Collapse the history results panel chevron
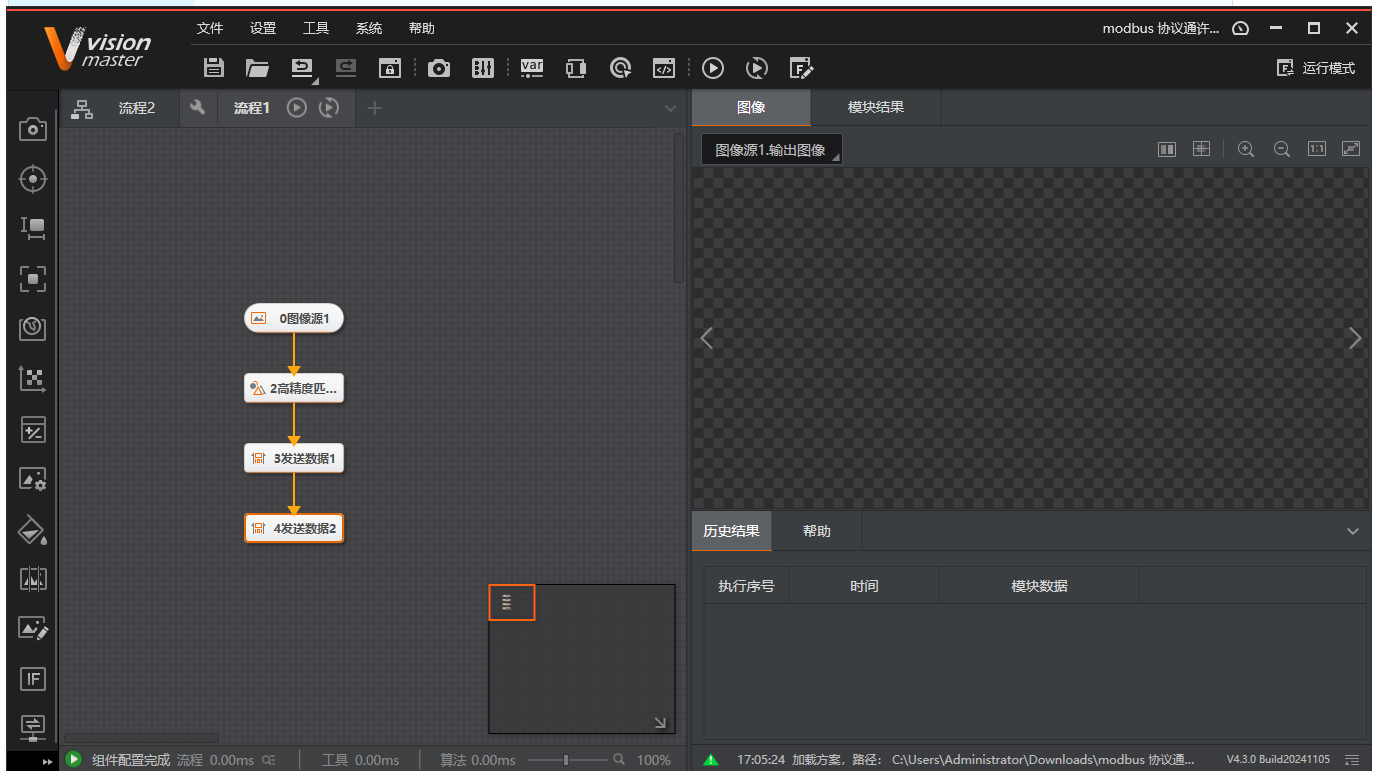 [1352, 531]
